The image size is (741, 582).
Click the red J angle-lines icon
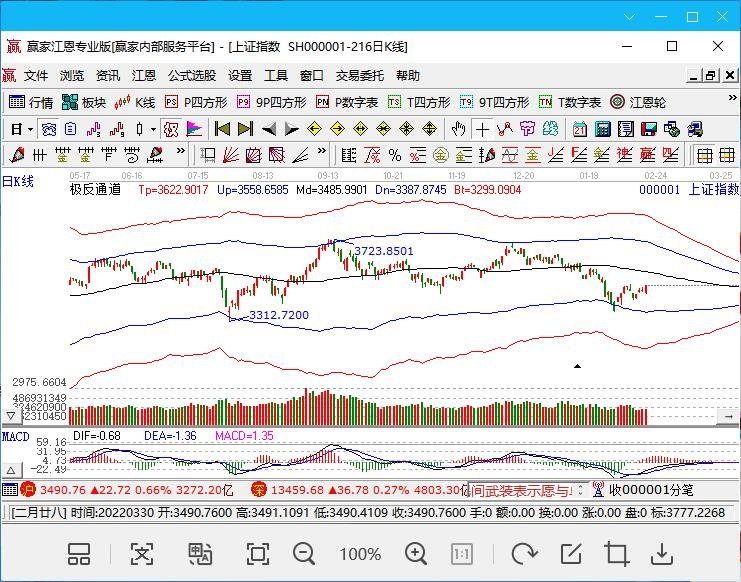556,155
